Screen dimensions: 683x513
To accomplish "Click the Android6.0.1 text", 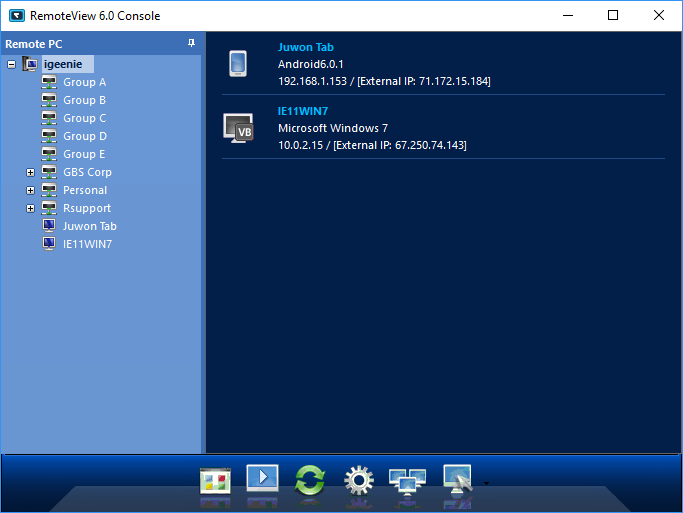I will (x=311, y=64).
